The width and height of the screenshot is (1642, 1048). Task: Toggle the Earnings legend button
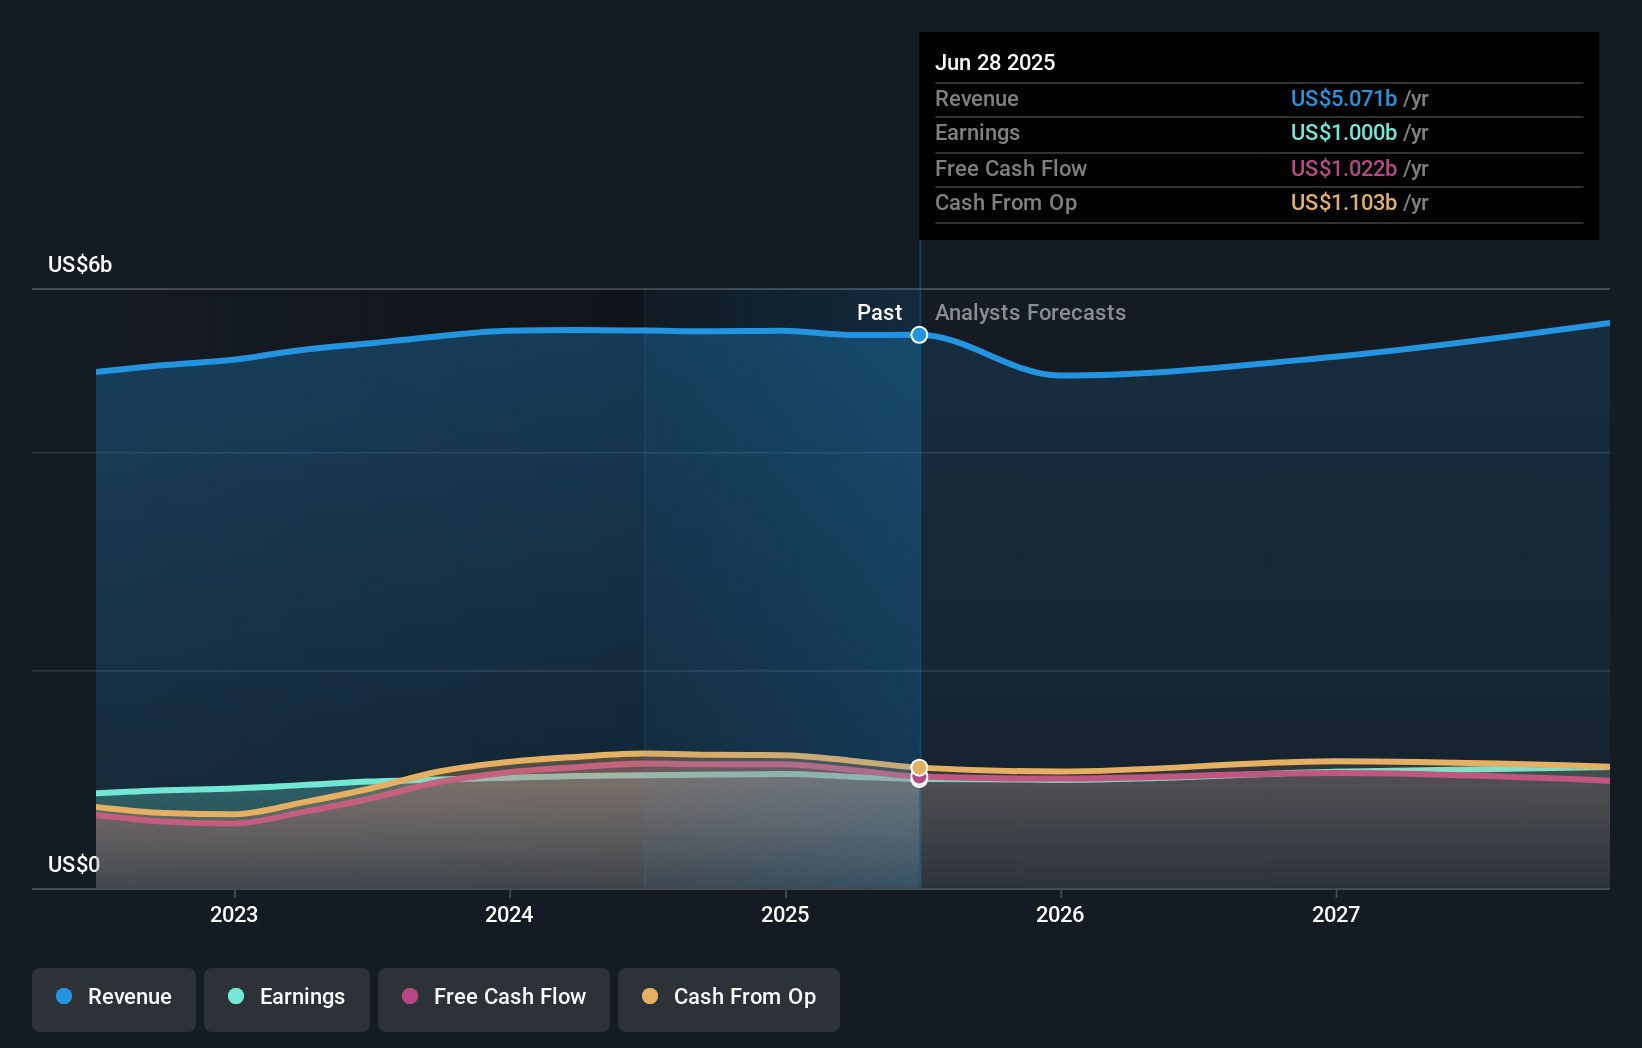coord(287,999)
